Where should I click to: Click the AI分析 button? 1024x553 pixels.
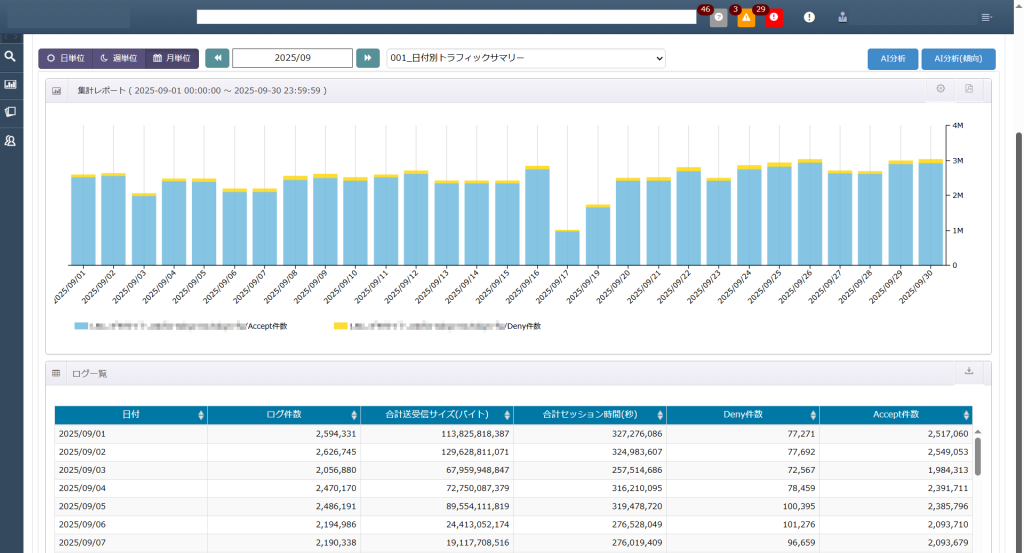pos(892,58)
